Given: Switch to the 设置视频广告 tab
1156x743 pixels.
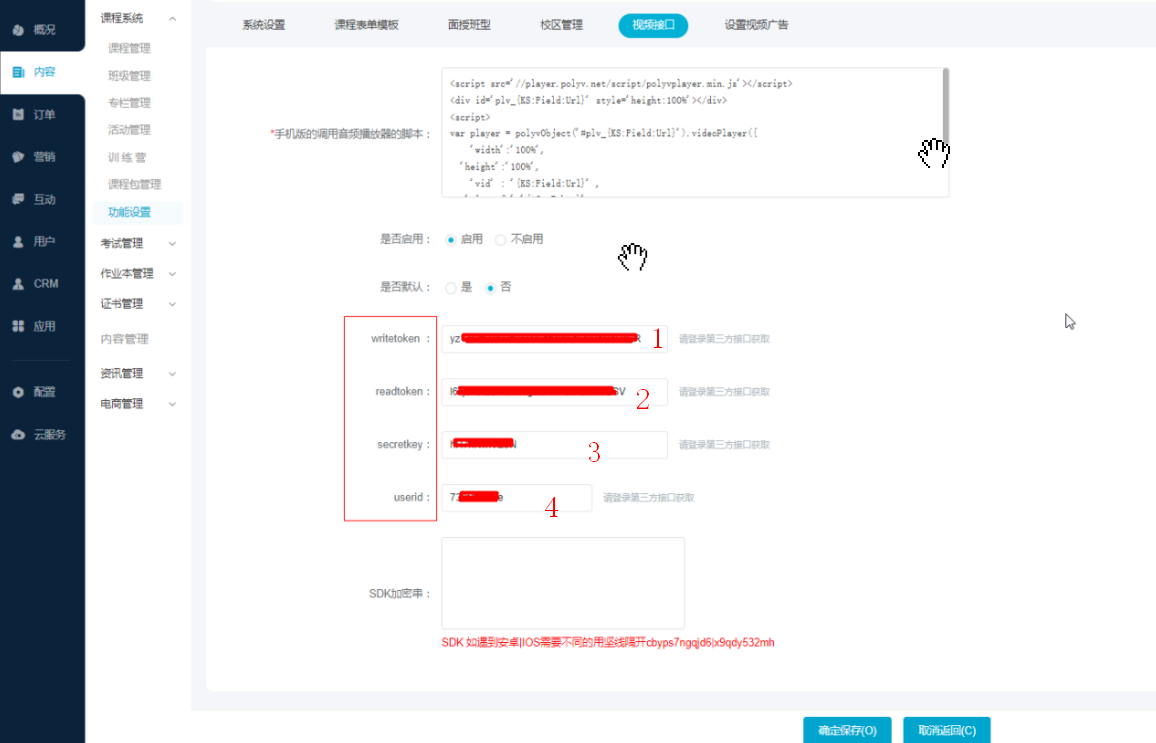Looking at the screenshot, I should click(x=756, y=25).
